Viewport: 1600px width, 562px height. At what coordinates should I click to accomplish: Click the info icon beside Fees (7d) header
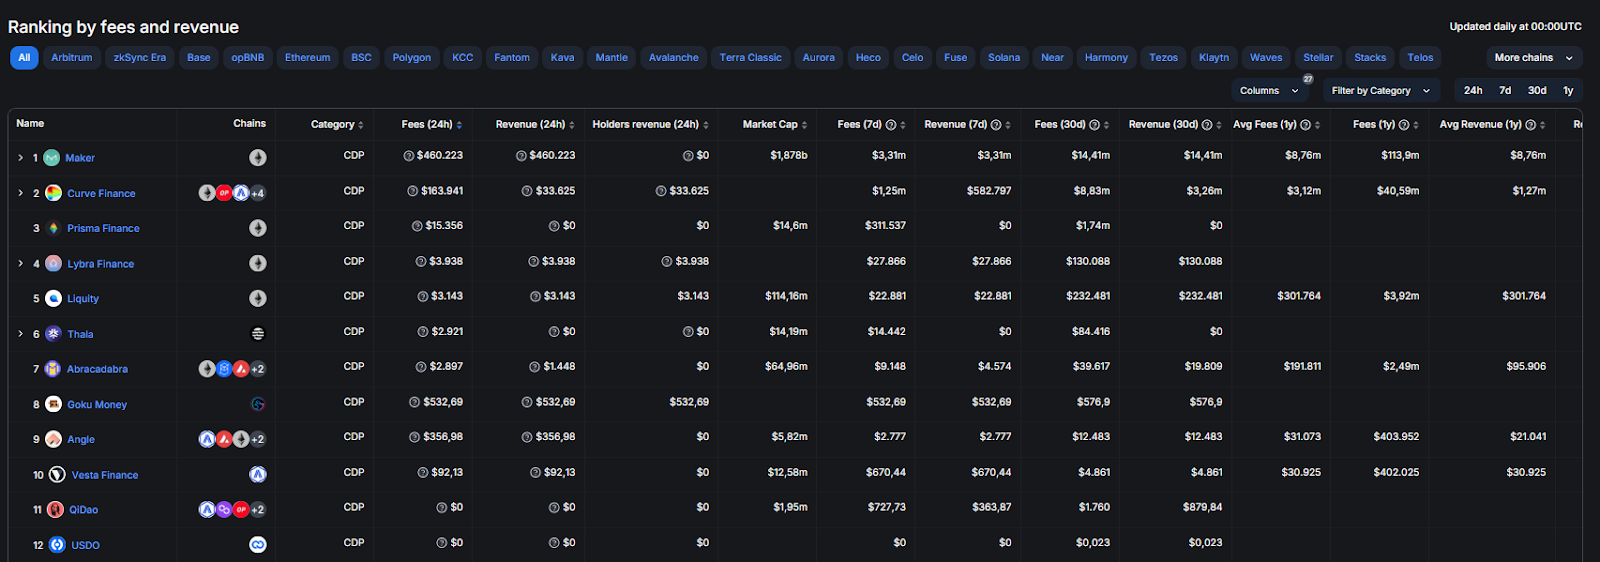[890, 125]
